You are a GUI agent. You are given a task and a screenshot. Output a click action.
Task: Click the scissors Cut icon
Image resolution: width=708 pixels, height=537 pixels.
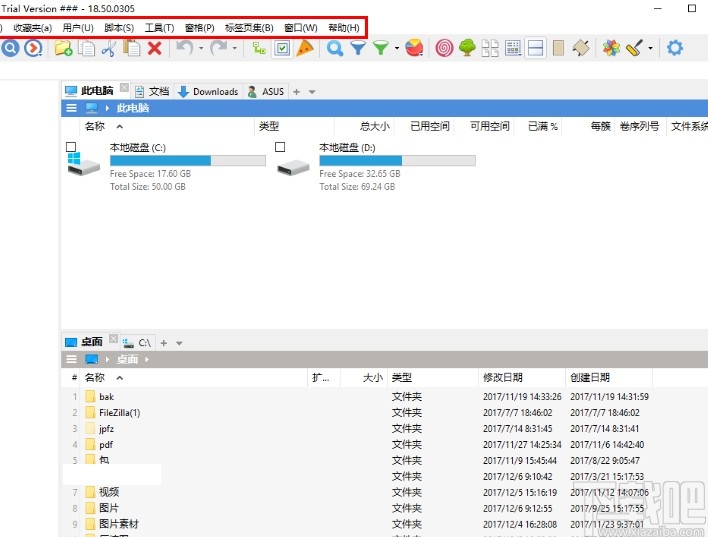coord(109,48)
